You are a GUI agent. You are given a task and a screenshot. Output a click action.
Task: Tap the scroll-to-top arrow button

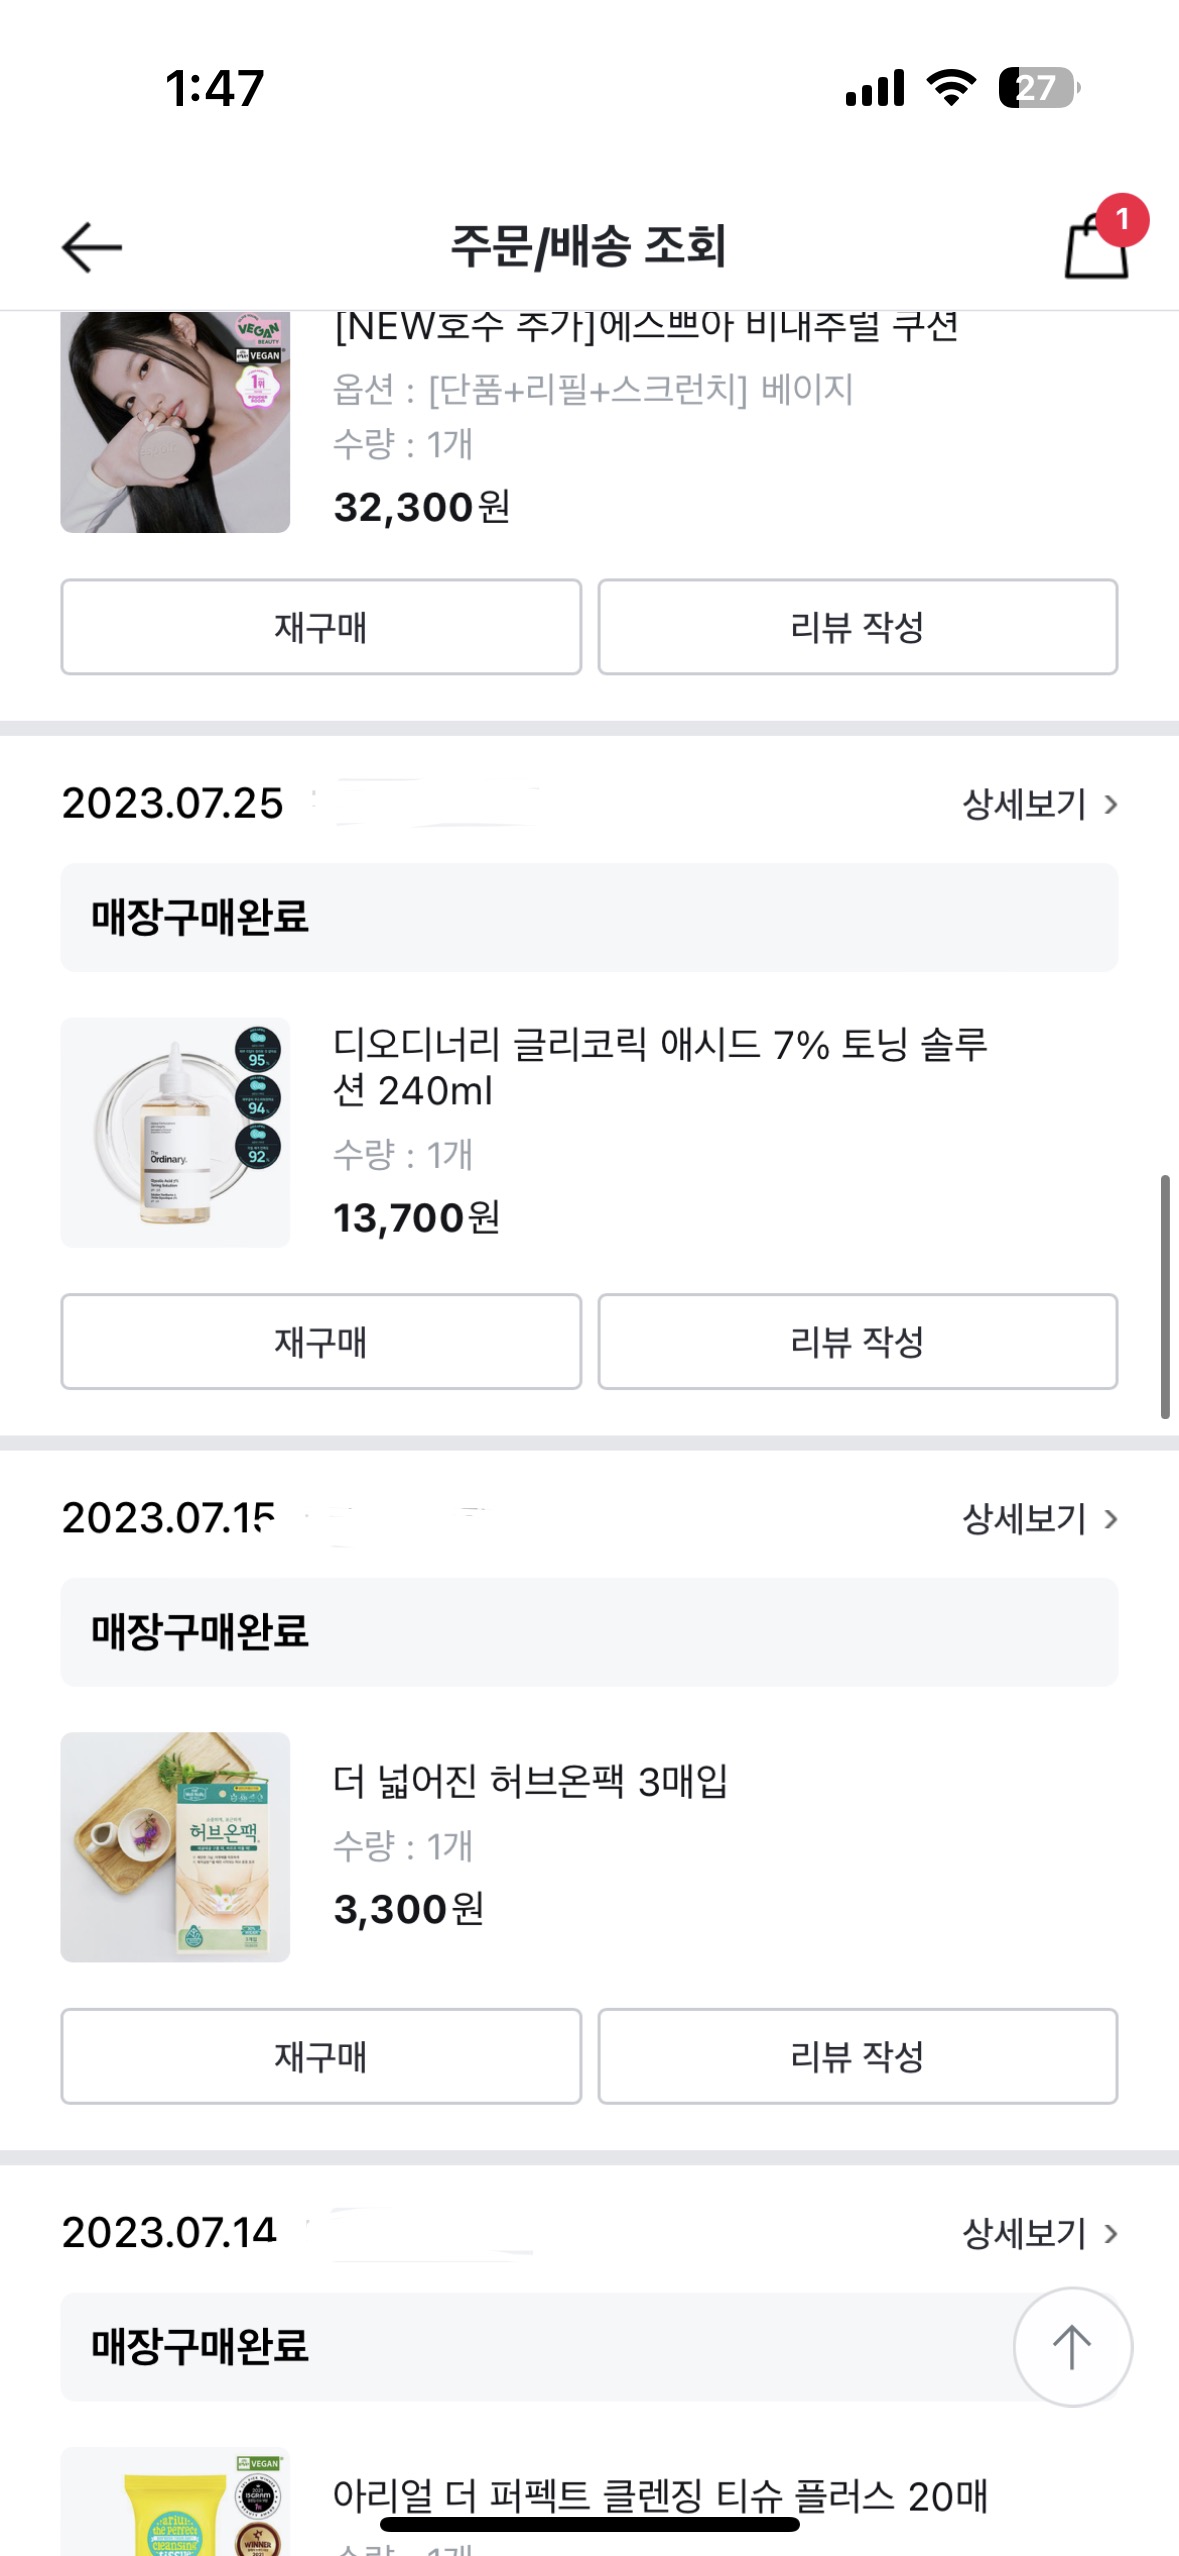(1072, 2346)
